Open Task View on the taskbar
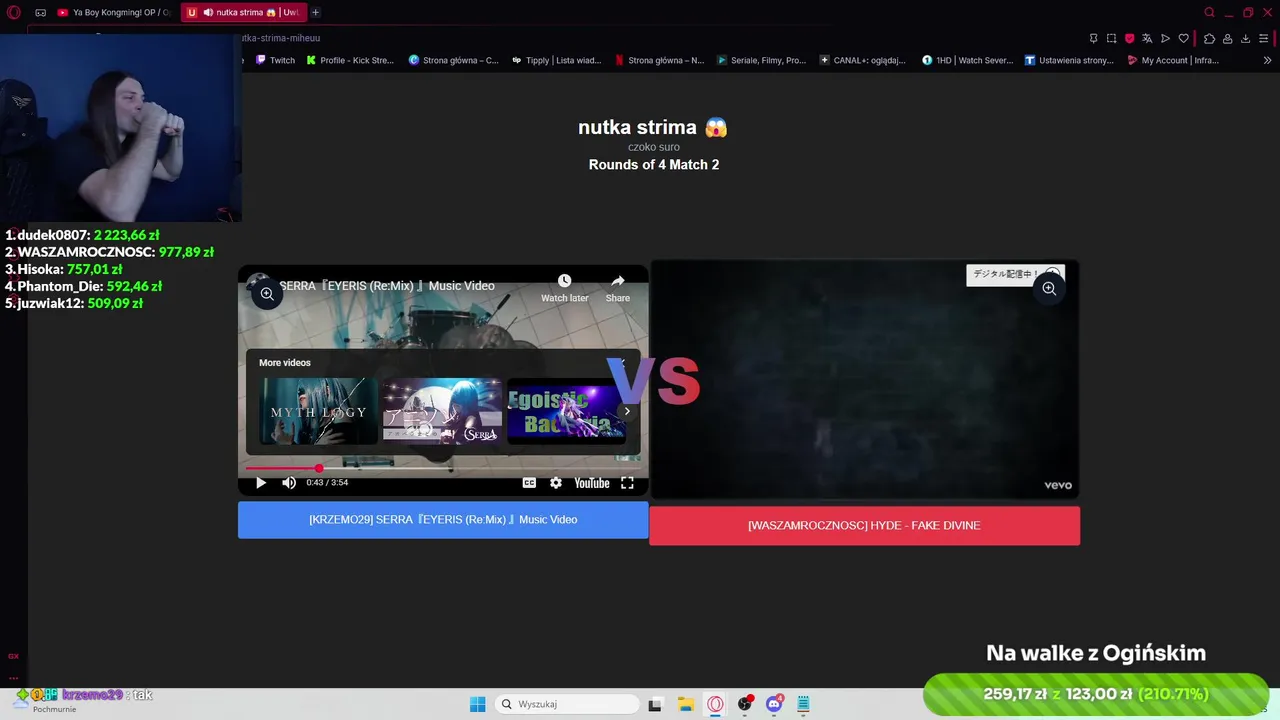 click(x=655, y=704)
